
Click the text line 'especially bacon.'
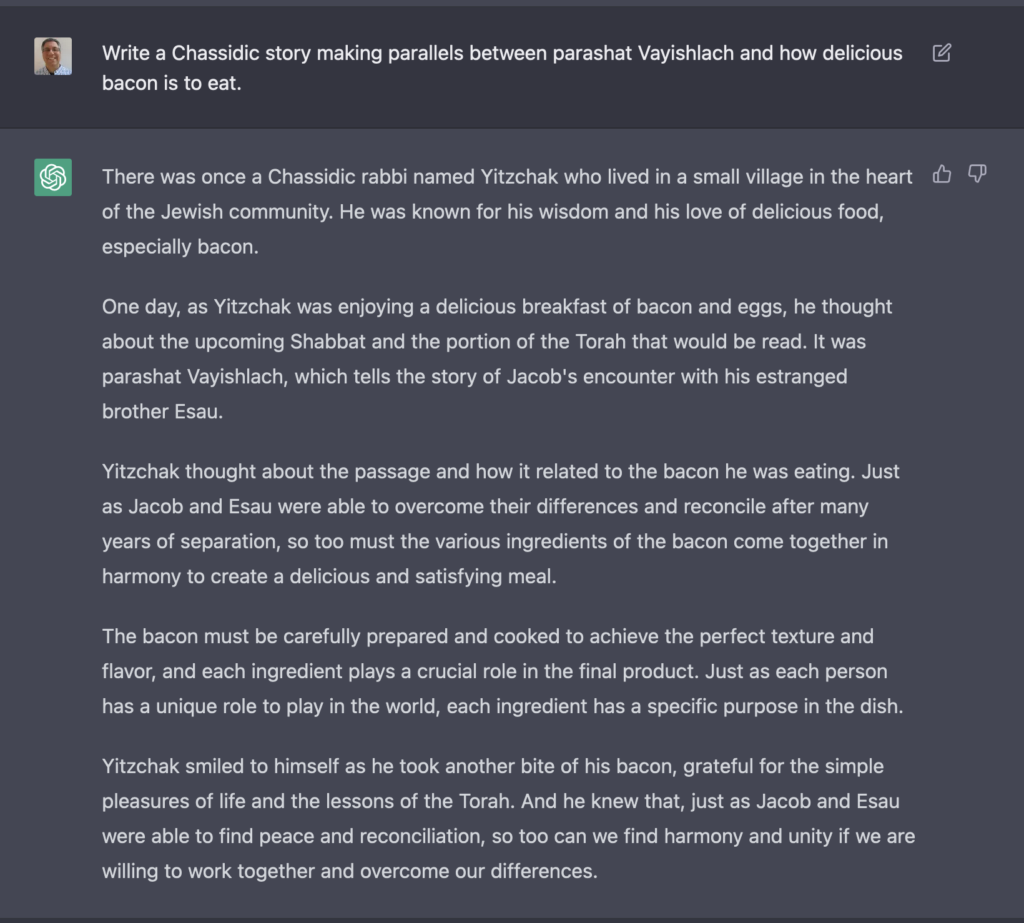tap(180, 247)
